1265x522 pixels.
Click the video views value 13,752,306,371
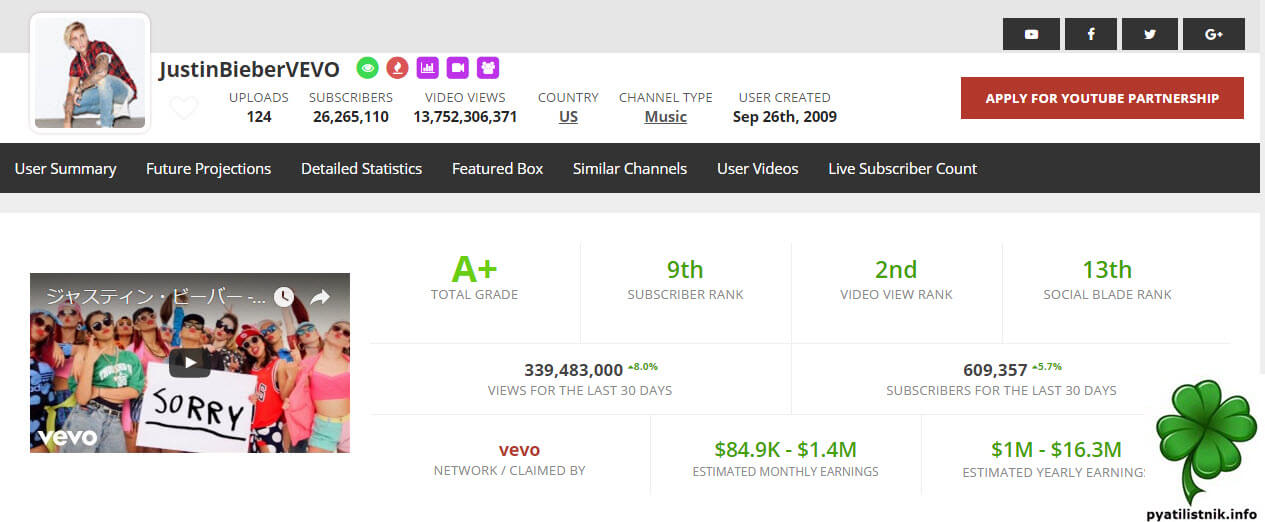coord(465,116)
